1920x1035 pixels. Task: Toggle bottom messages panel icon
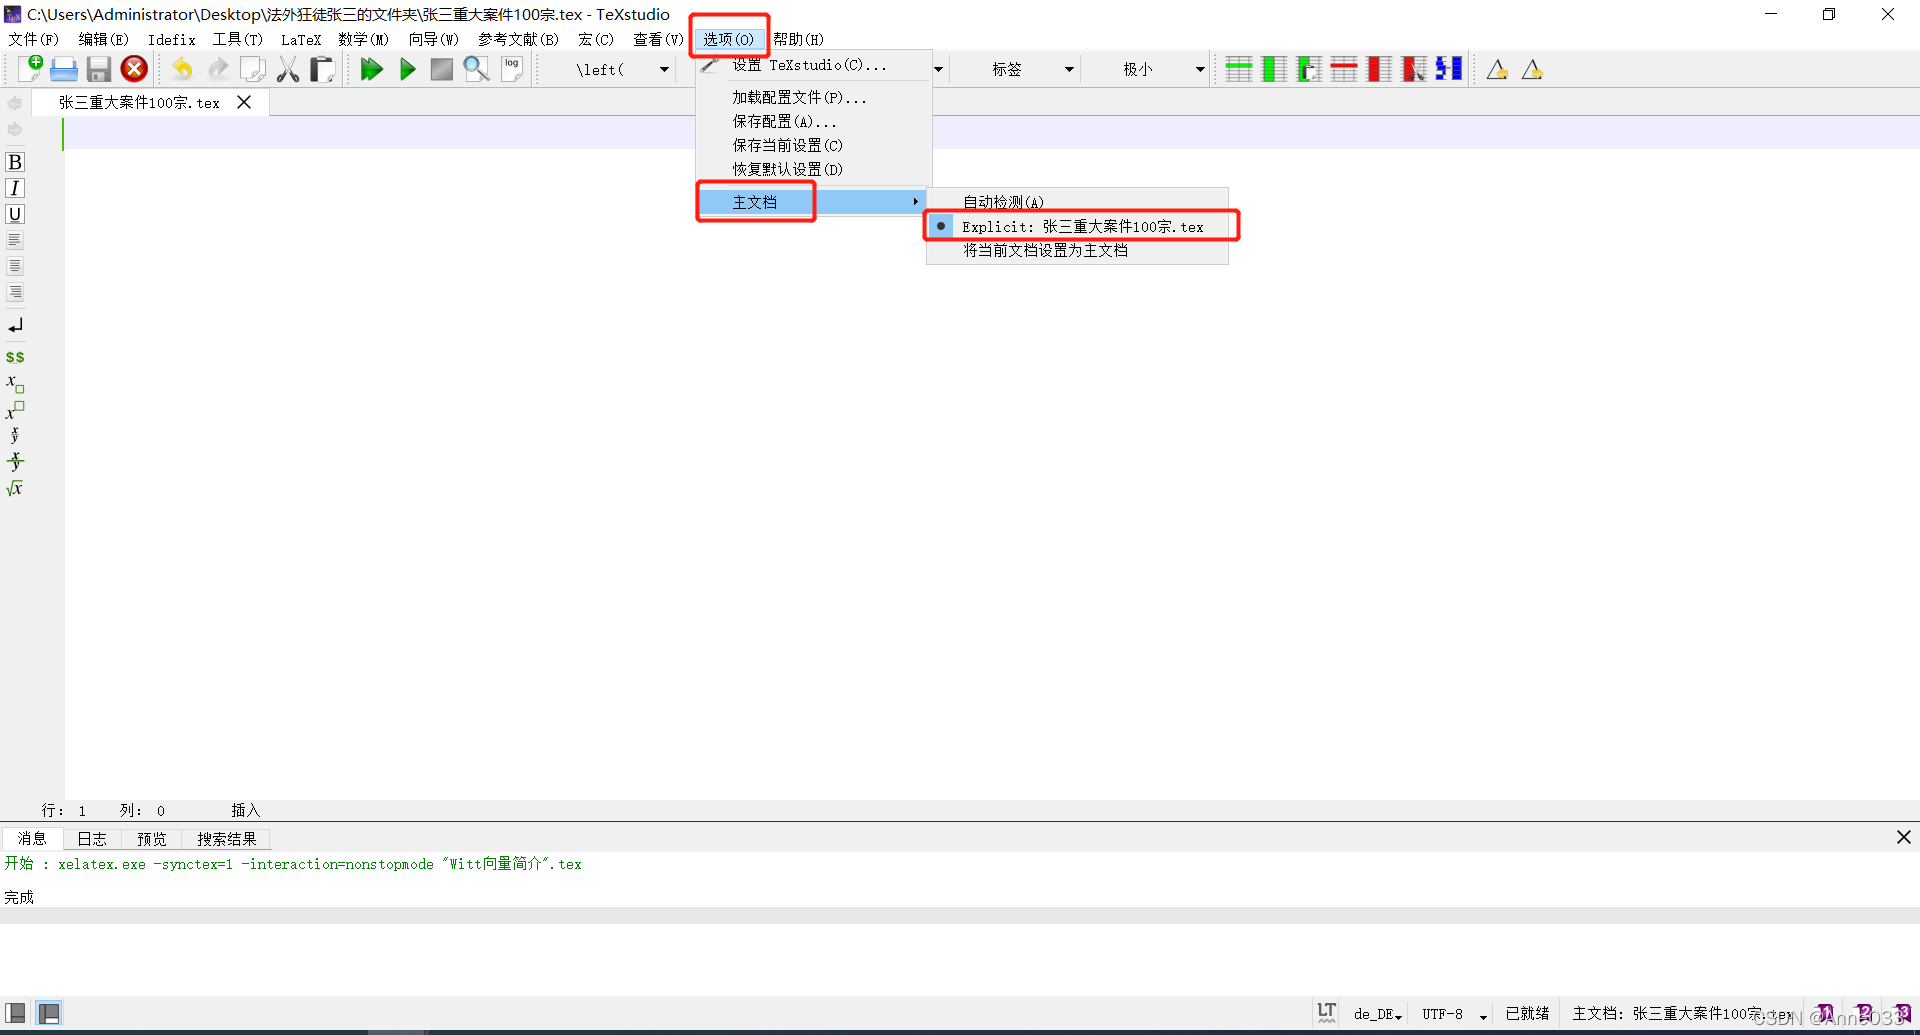[49, 1013]
